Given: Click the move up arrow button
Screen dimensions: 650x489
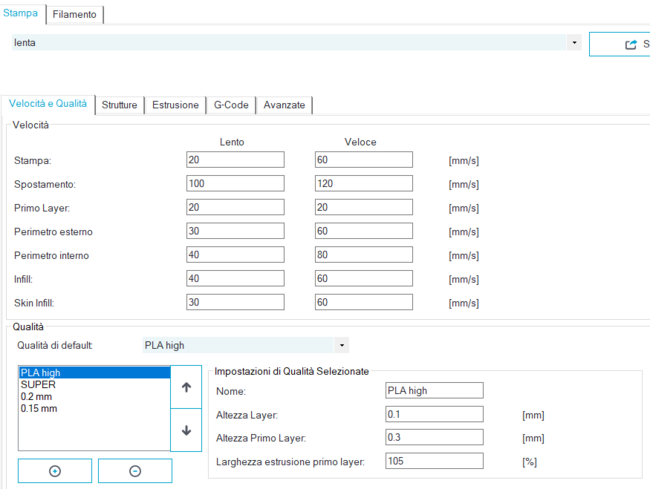Looking at the screenshot, I should (186, 388).
